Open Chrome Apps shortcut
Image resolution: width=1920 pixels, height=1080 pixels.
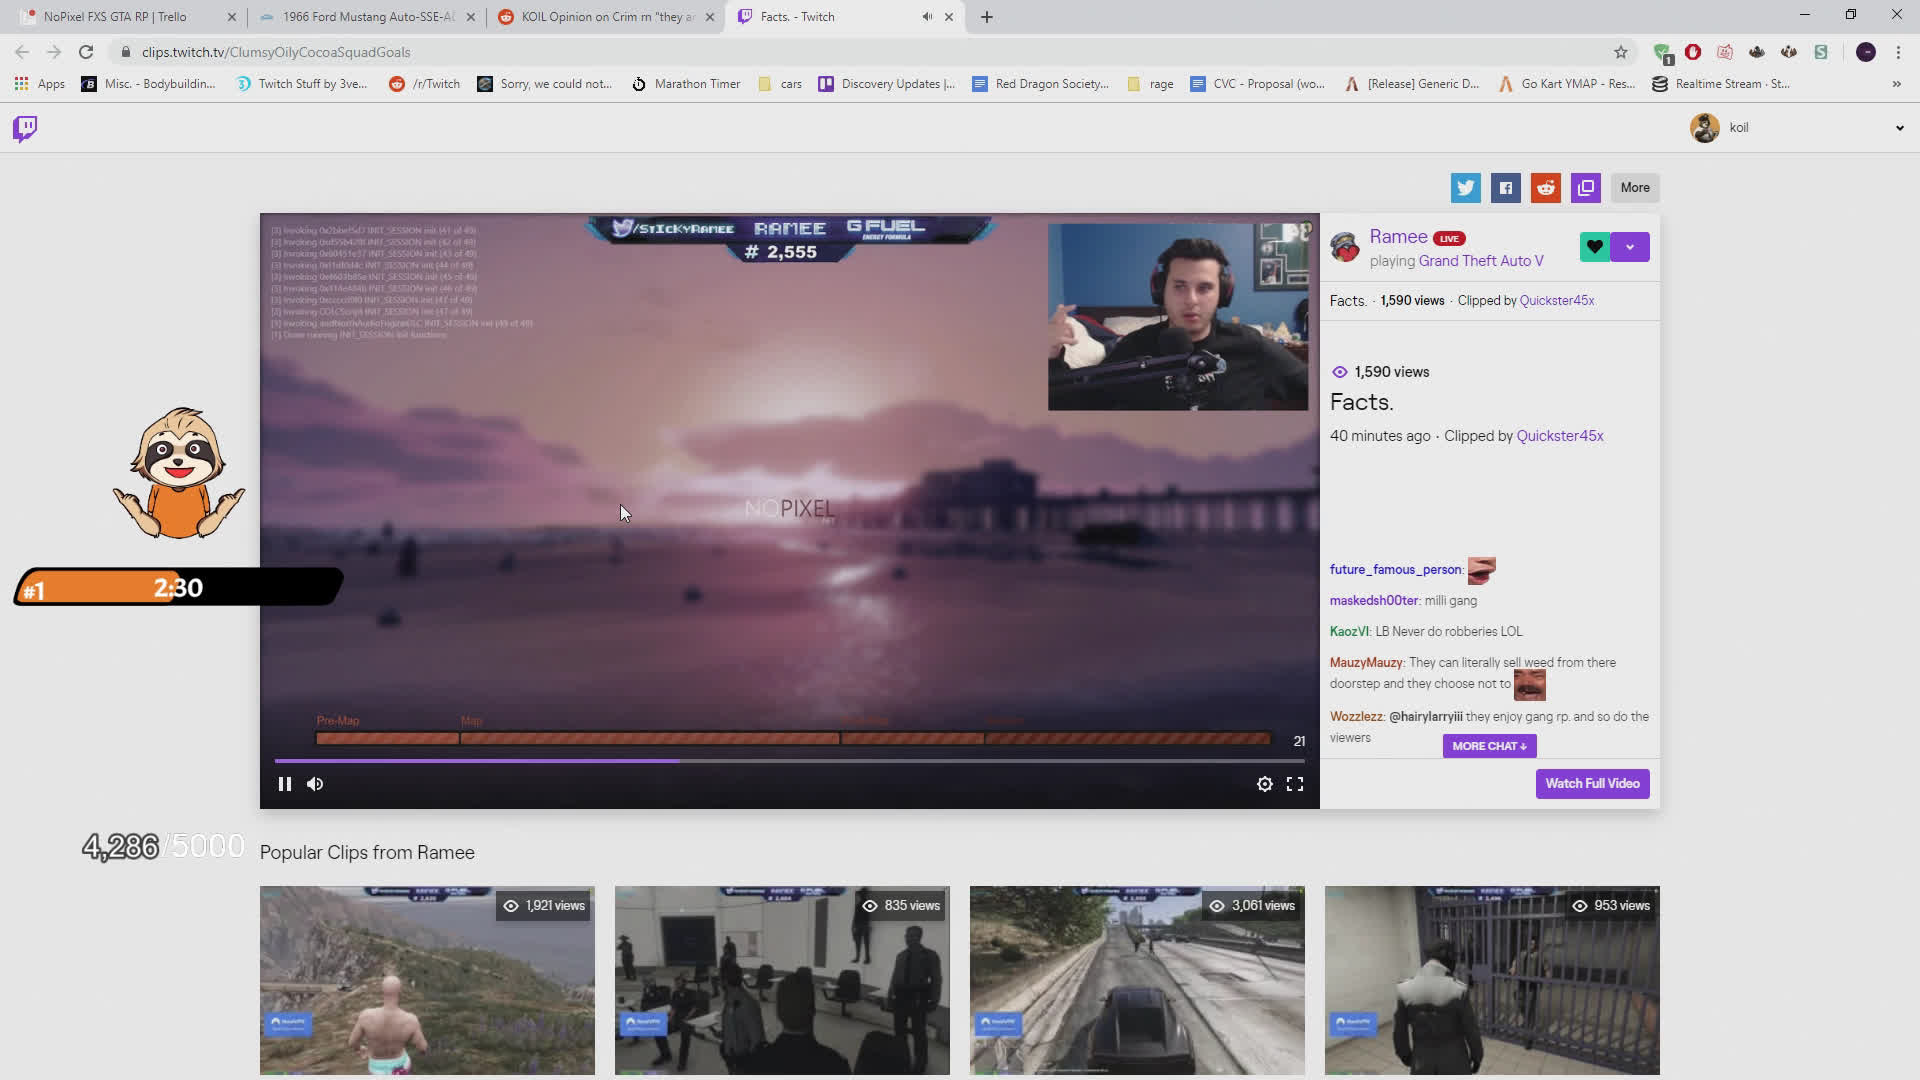pyautogui.click(x=40, y=84)
